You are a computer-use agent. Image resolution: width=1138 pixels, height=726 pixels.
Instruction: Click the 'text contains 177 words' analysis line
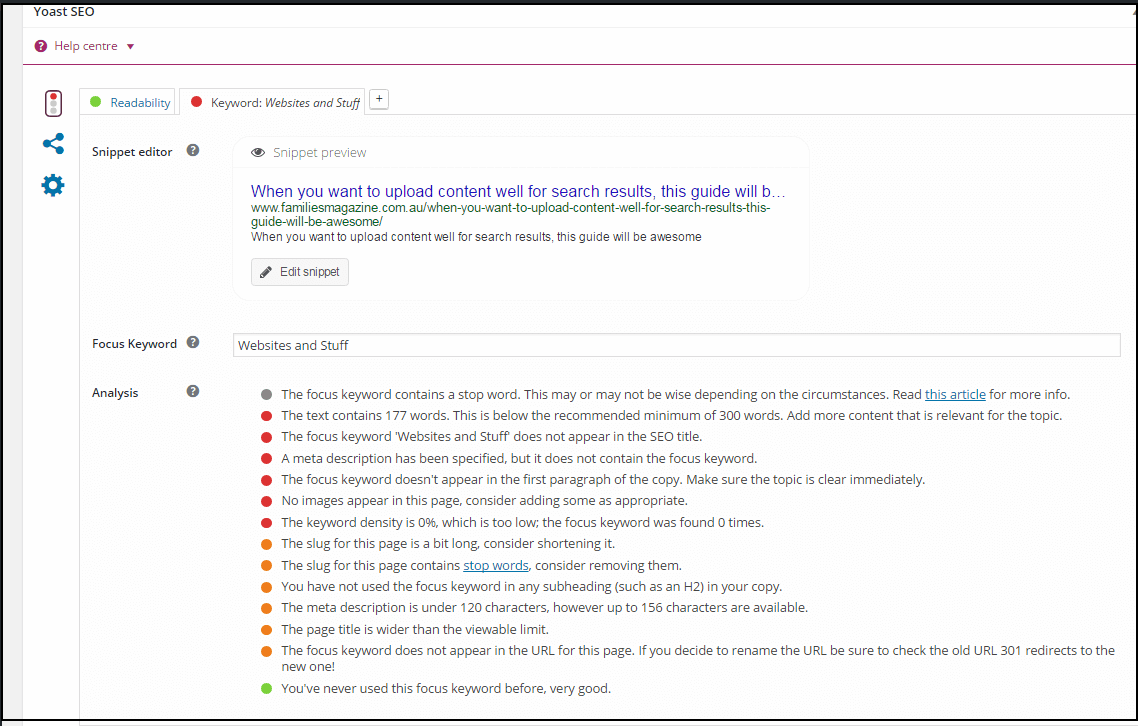click(x=671, y=415)
